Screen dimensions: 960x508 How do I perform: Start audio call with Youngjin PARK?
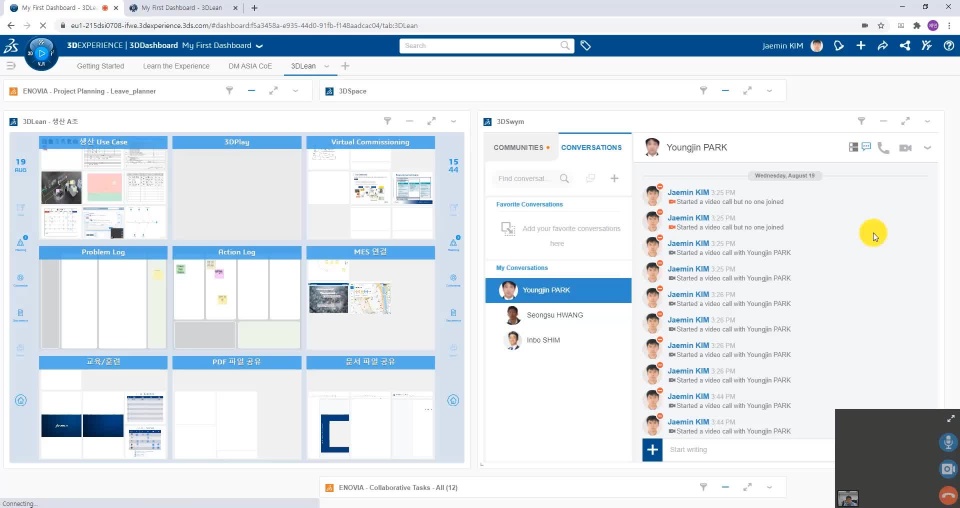883,148
